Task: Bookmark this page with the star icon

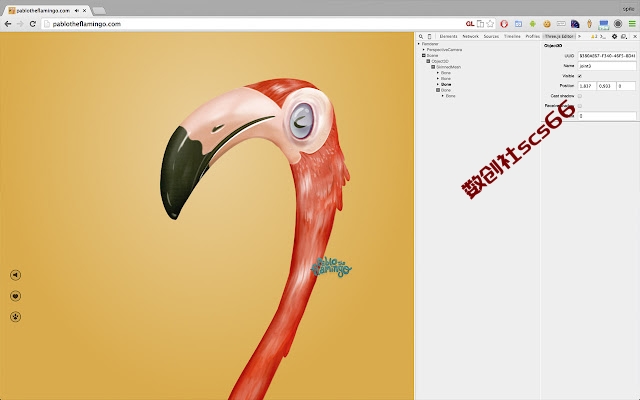Action: [x=490, y=24]
